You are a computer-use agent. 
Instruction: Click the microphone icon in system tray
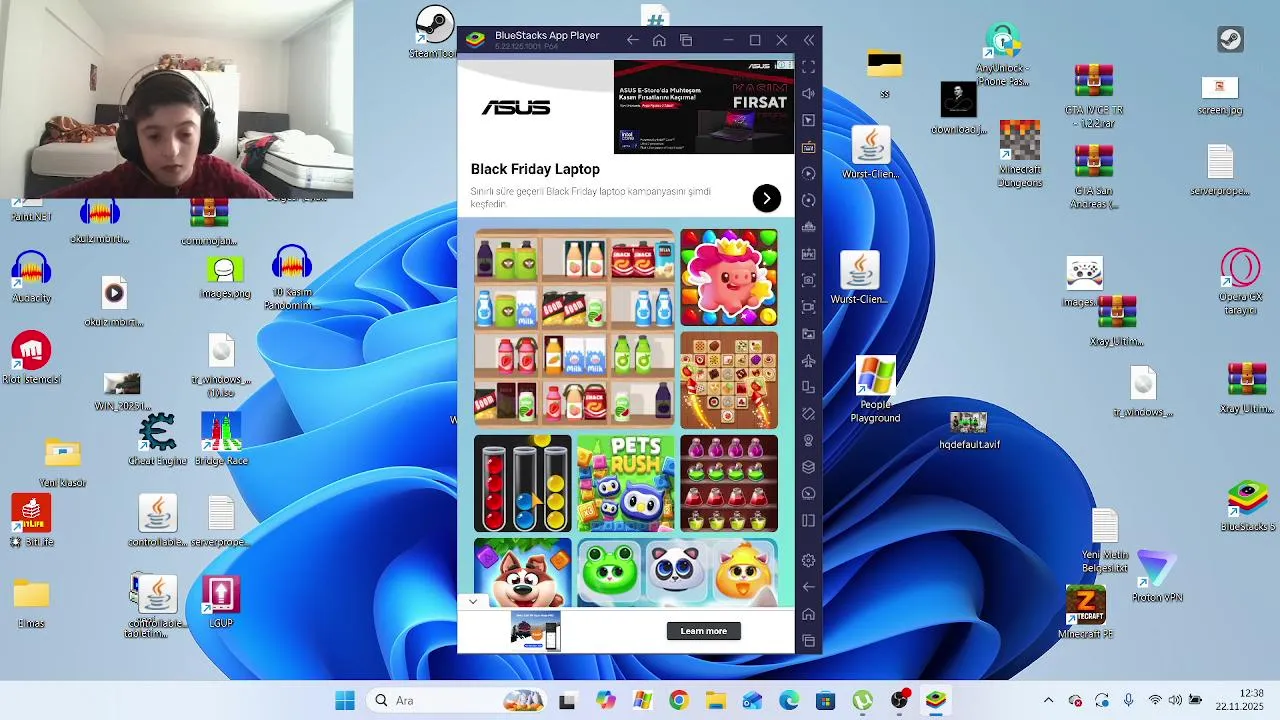(1128, 700)
